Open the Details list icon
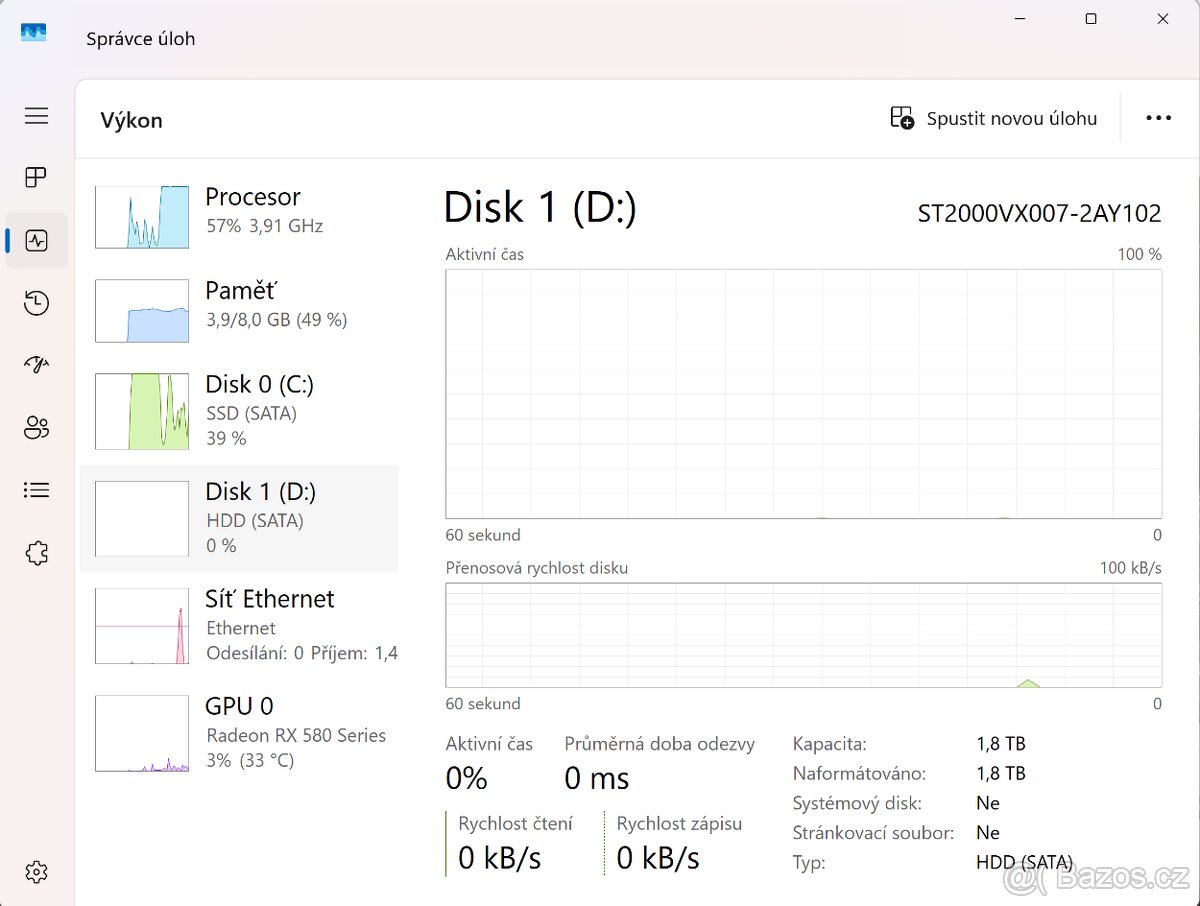1200x906 pixels. [37, 490]
